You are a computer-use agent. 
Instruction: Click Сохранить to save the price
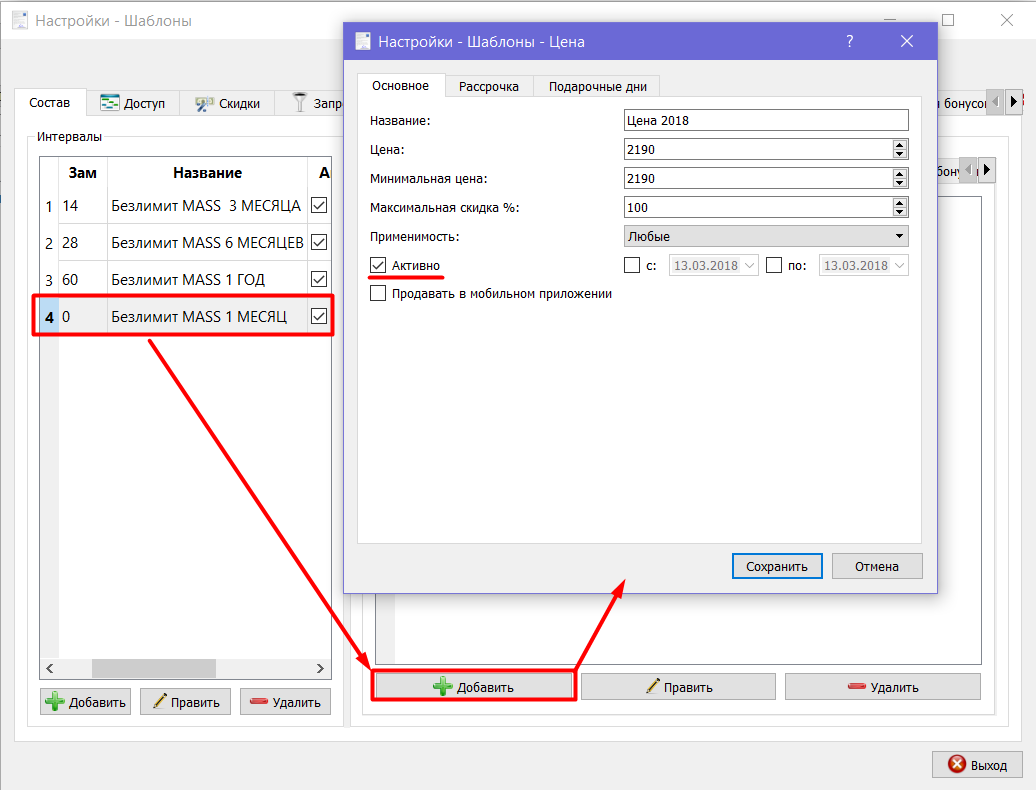(x=777, y=566)
